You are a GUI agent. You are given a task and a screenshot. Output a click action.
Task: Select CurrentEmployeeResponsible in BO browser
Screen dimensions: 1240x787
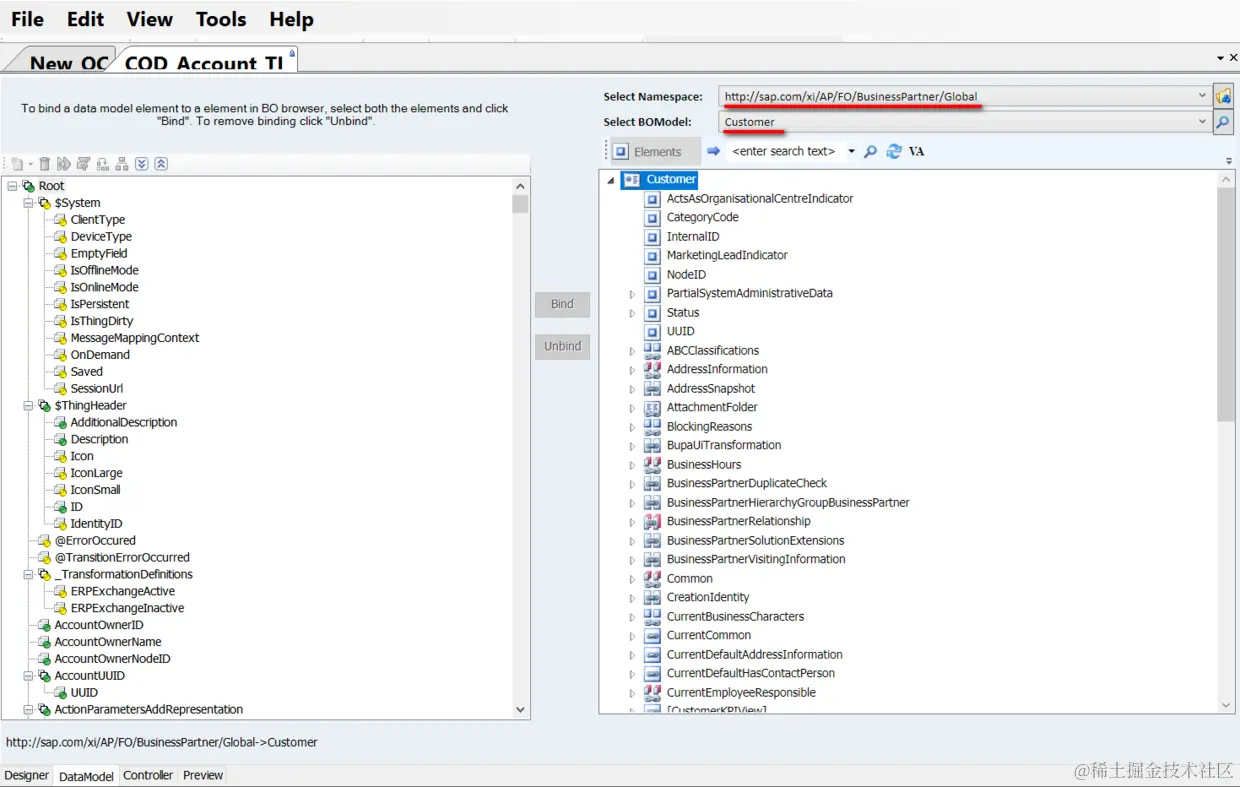click(741, 692)
